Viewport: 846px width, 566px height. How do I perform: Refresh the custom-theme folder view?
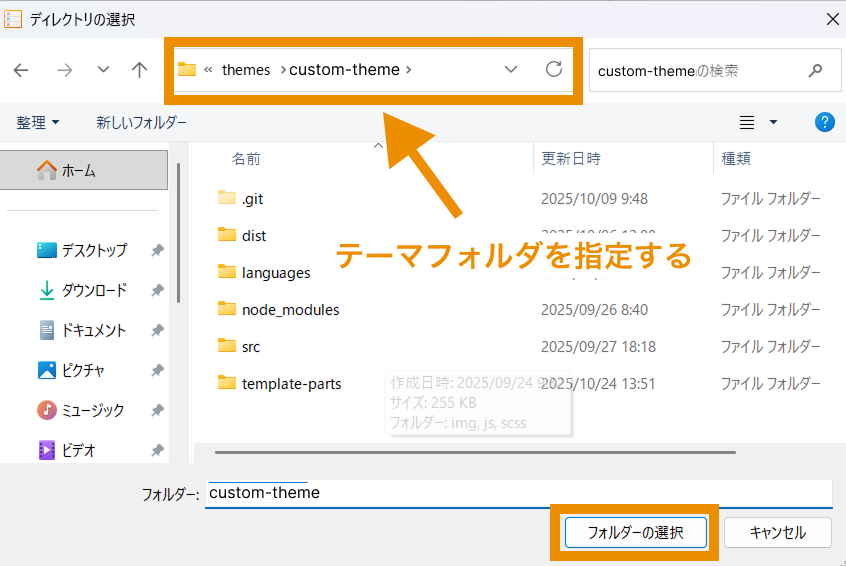(554, 70)
